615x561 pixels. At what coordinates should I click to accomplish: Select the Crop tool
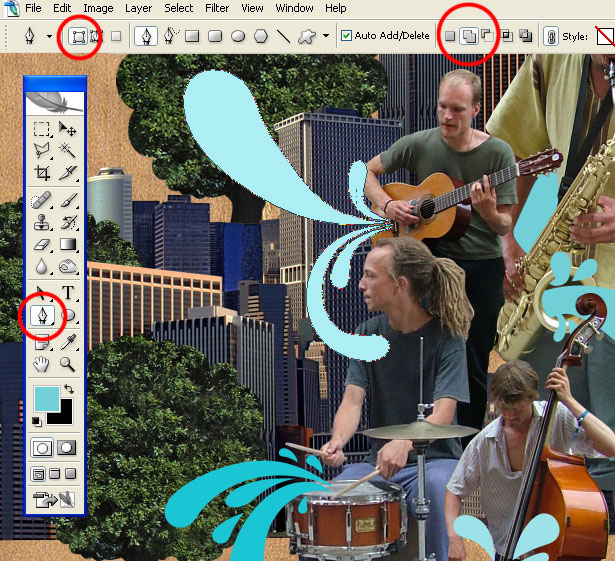[x=42, y=173]
